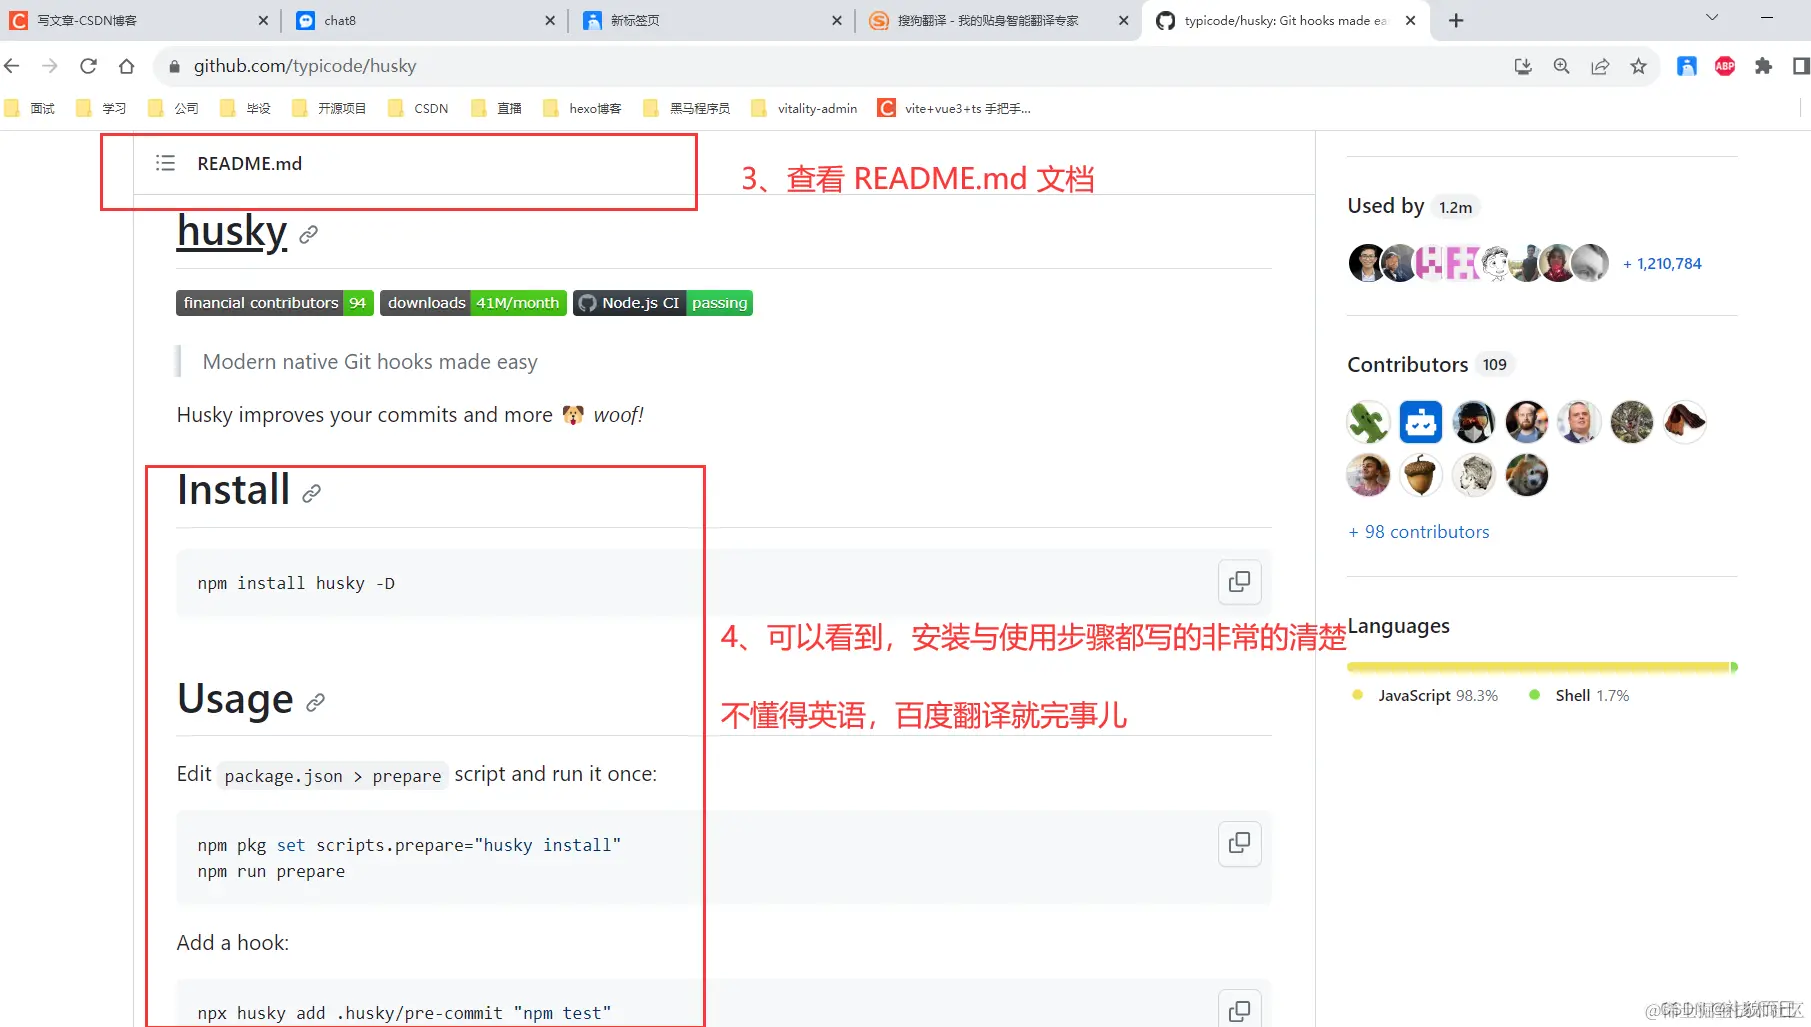Open the zoom magnifier in the address bar
This screenshot has height=1027, width=1811.
coord(1561,66)
